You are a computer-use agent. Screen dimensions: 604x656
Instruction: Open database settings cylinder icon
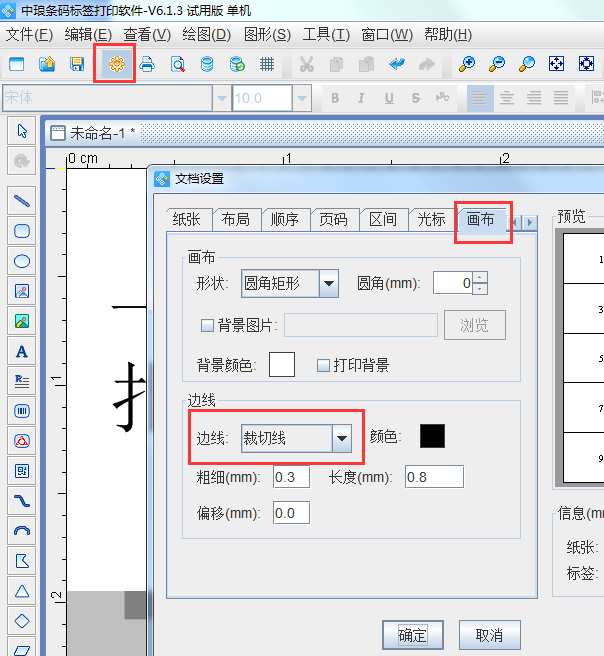pos(207,64)
